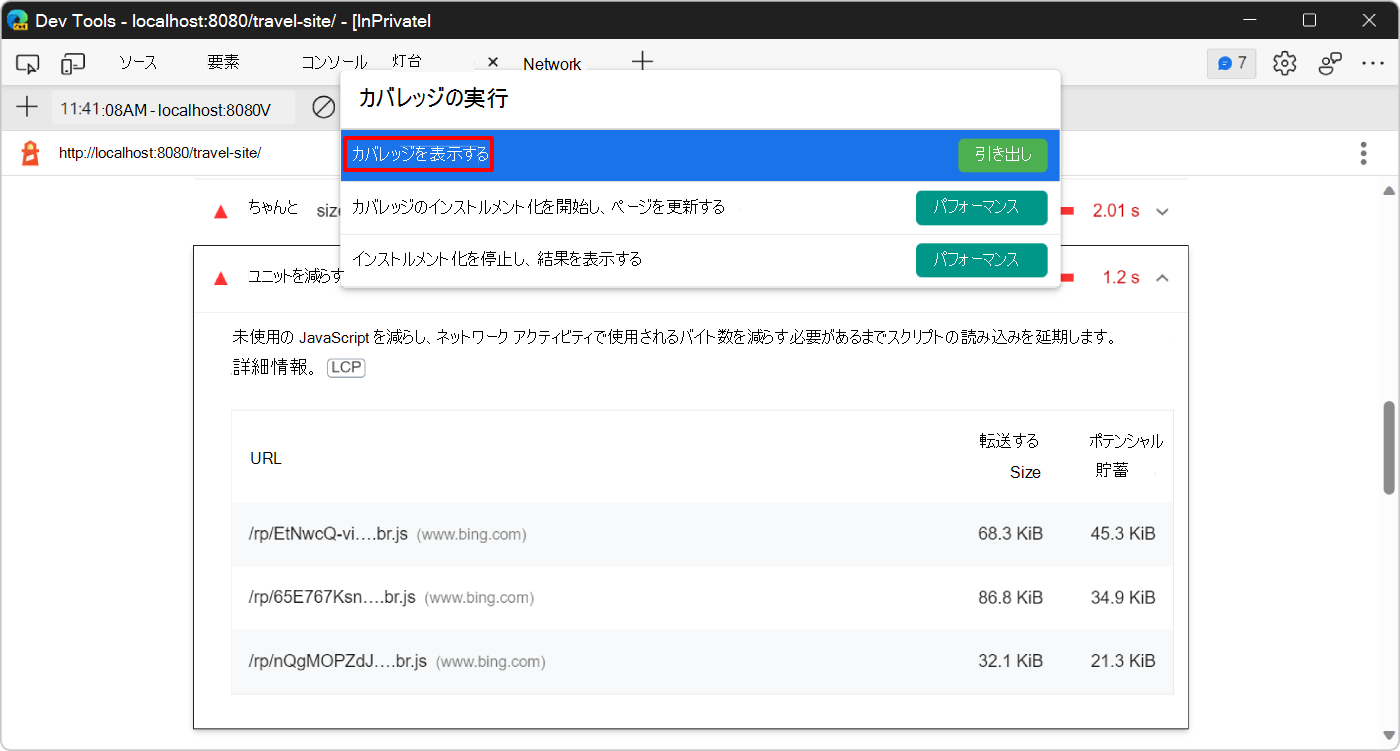Click the green 引き出し button
Image resolution: width=1400 pixels, height=751 pixels.
point(1002,155)
